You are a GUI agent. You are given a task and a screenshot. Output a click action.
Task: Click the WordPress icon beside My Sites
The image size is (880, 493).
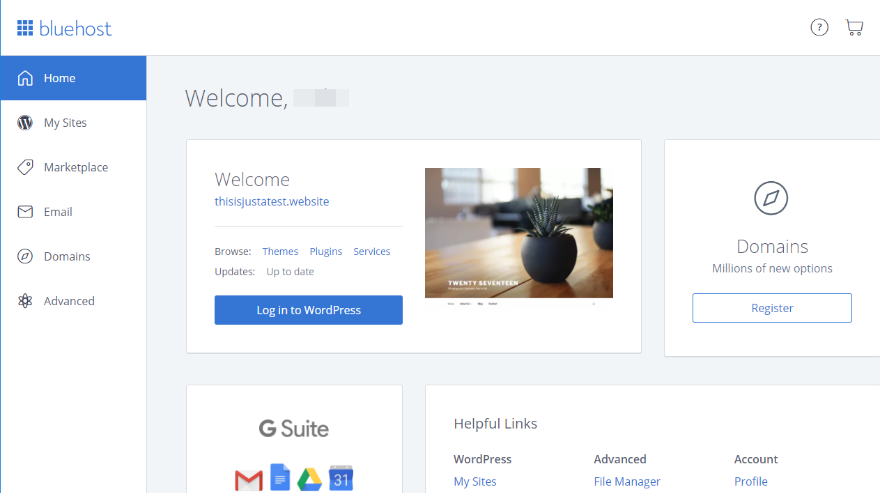(25, 122)
